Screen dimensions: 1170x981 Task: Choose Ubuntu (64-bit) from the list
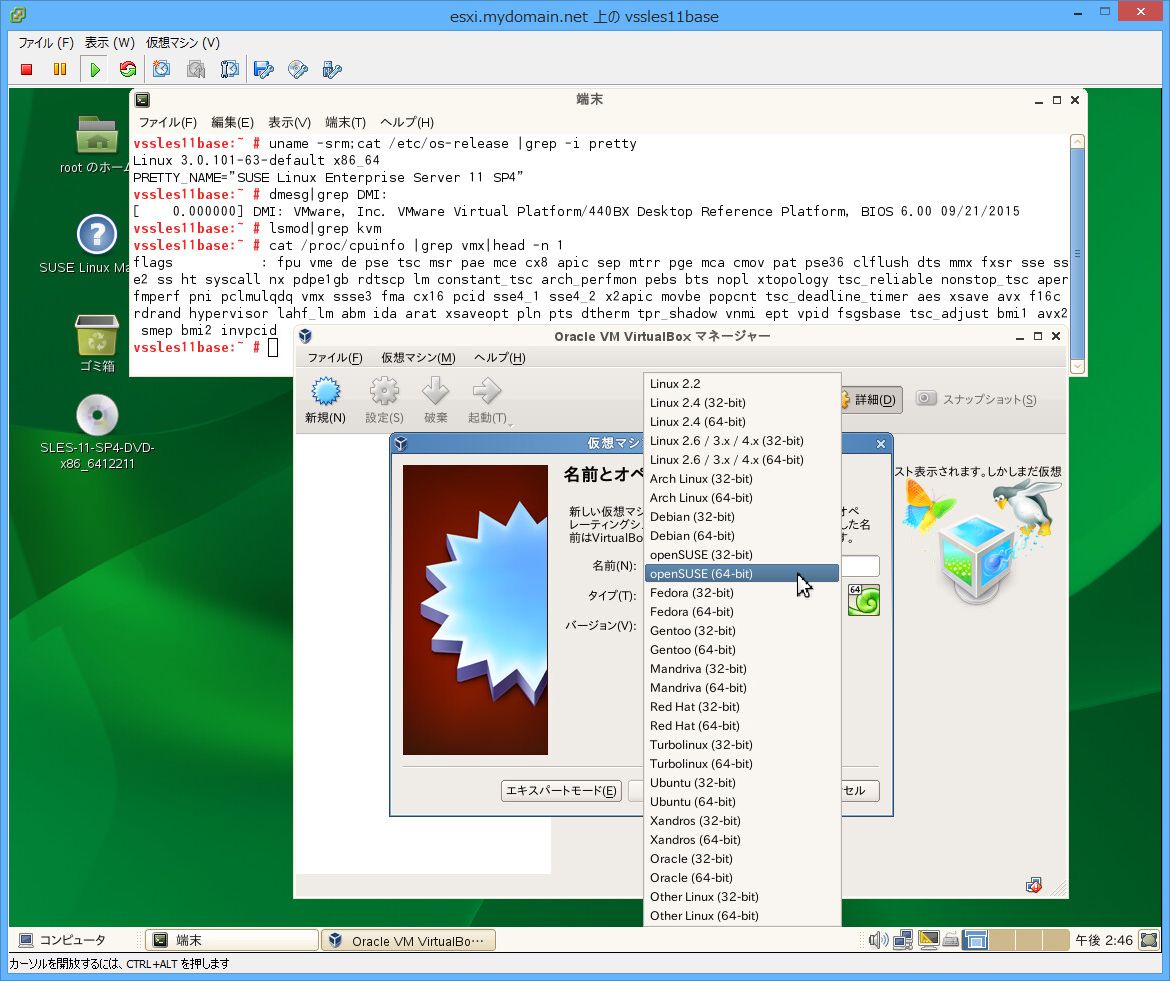(742, 802)
